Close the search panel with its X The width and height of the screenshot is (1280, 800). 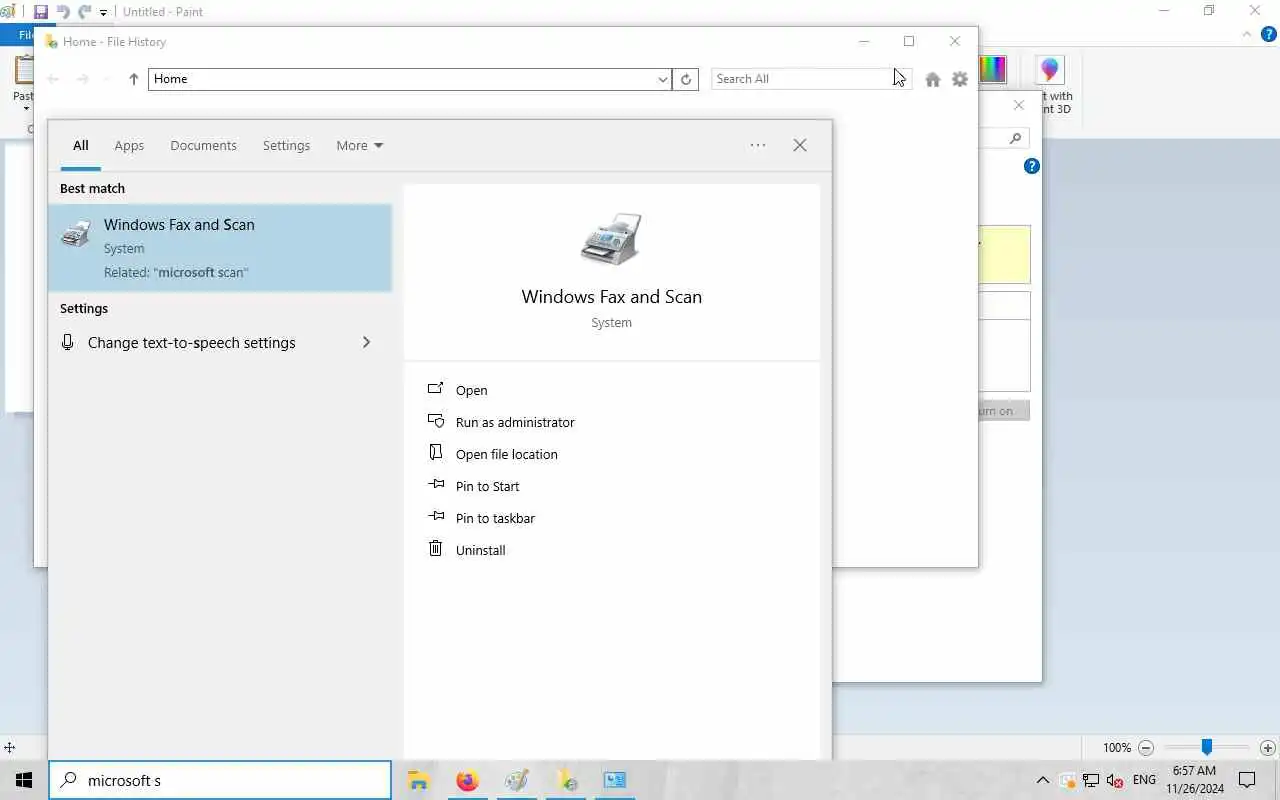tap(800, 145)
